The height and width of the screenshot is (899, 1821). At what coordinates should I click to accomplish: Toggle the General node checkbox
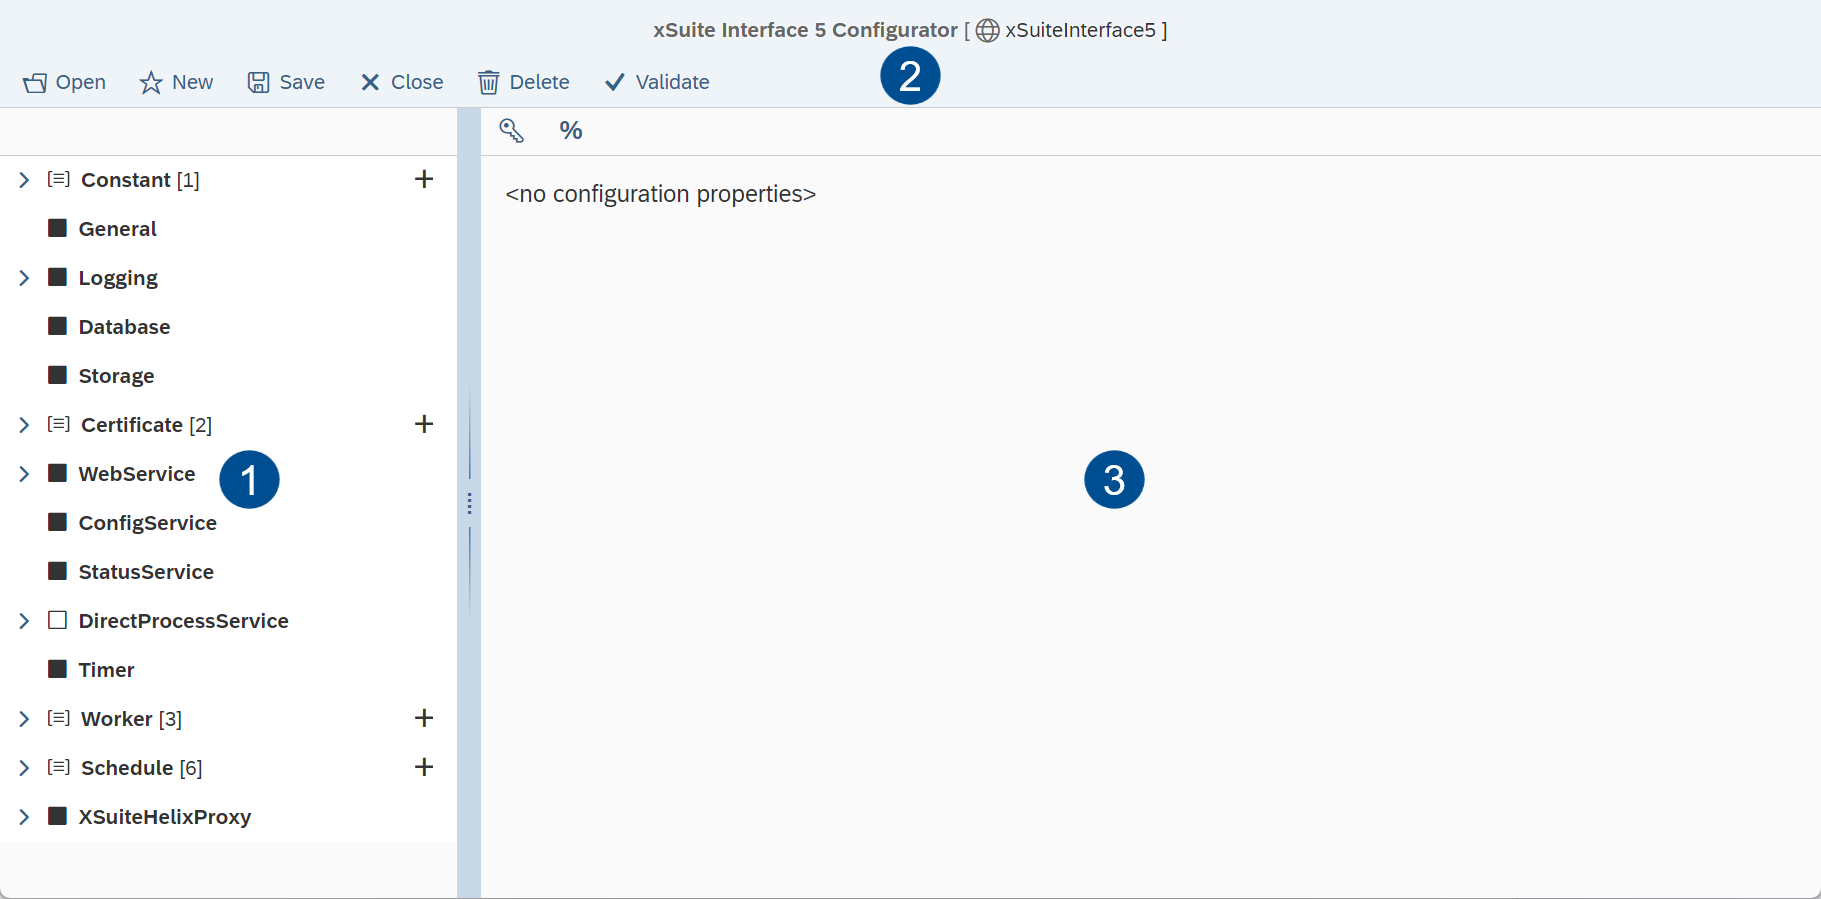pyautogui.click(x=58, y=228)
